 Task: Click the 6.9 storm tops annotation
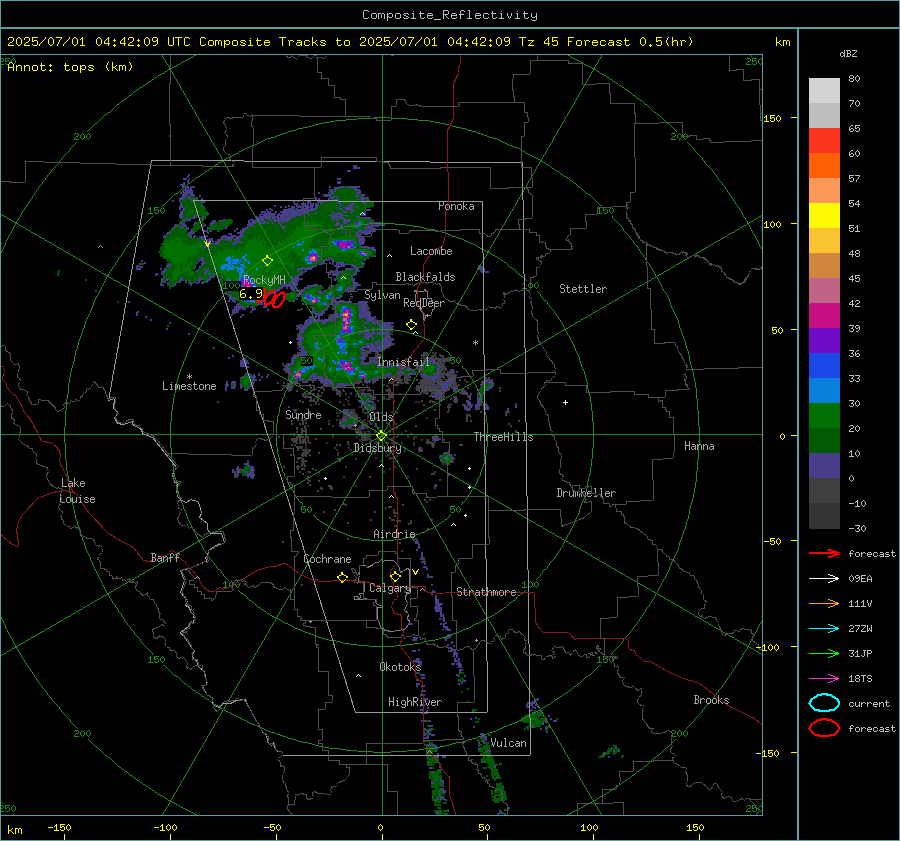coord(251,294)
